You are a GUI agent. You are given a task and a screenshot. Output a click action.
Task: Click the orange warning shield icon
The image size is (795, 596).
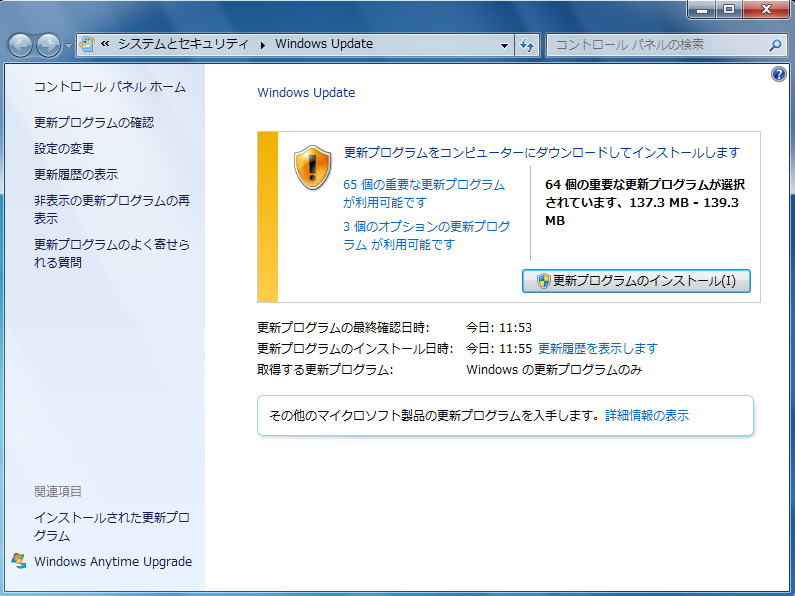click(312, 167)
